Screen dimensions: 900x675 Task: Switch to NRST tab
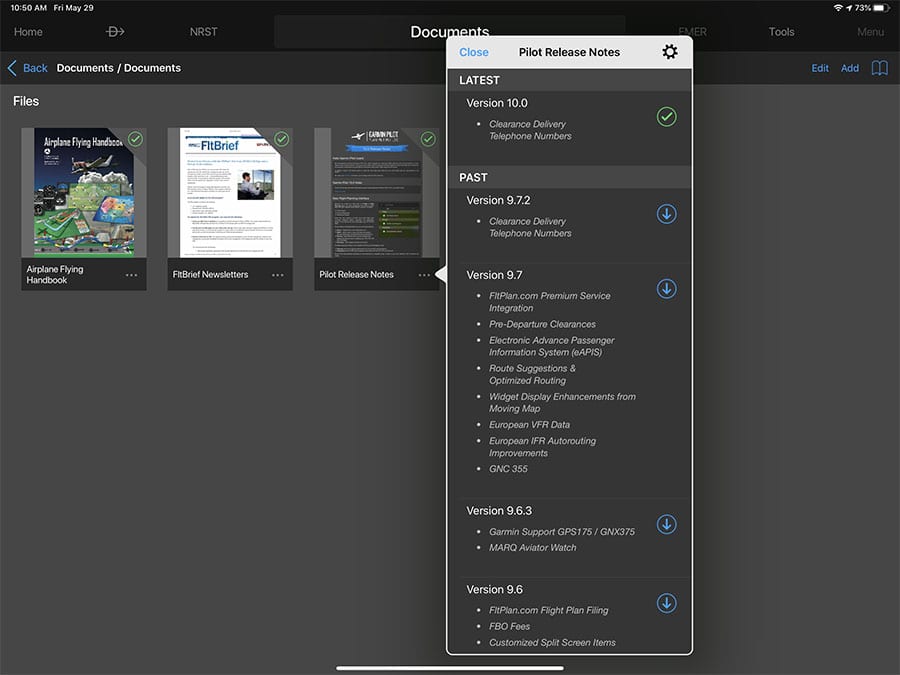click(203, 32)
